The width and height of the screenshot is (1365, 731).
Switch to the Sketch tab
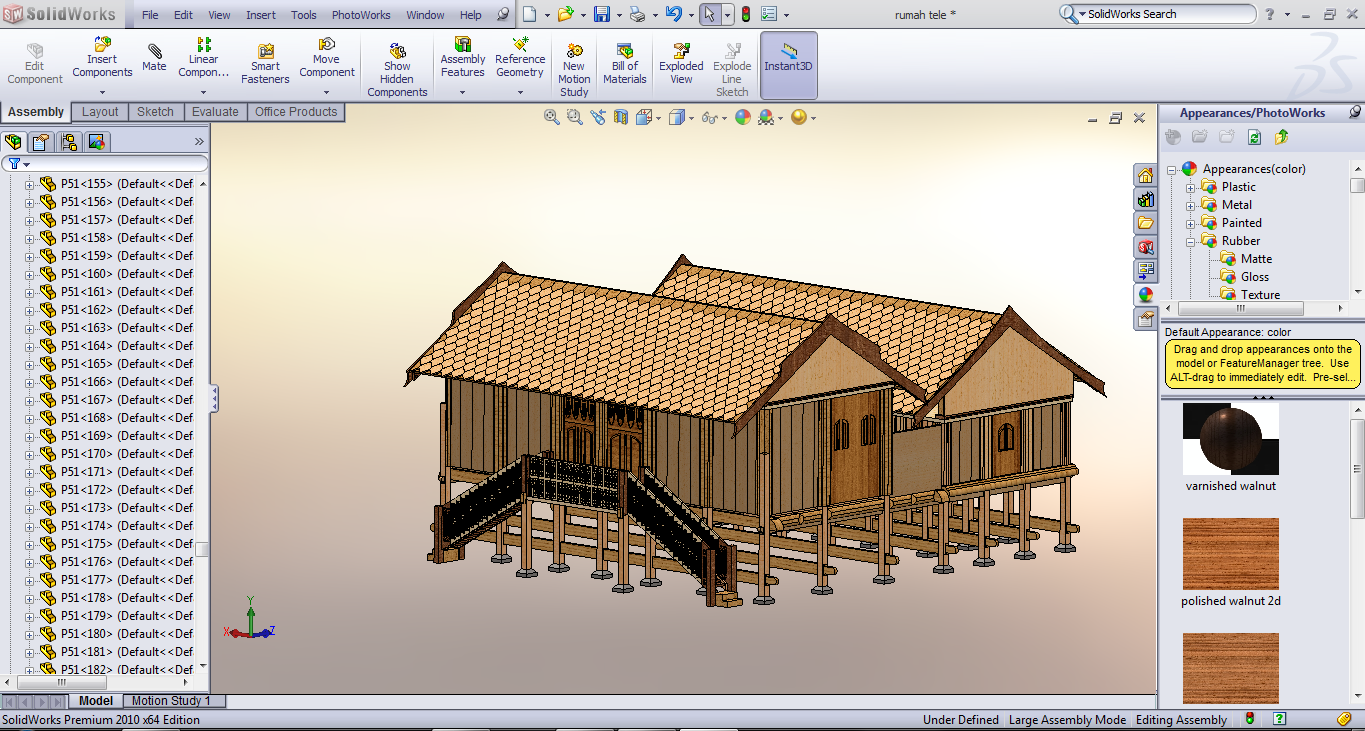click(155, 112)
